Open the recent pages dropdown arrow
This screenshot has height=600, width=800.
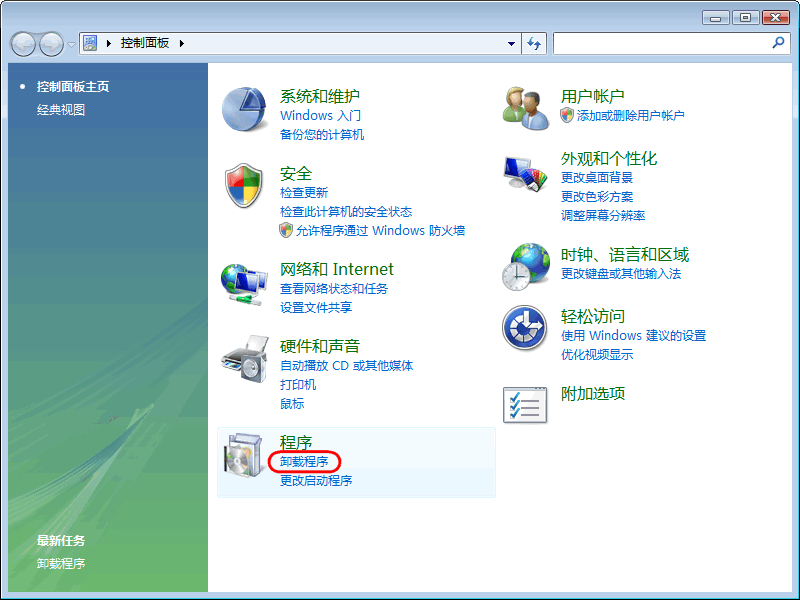(71, 44)
